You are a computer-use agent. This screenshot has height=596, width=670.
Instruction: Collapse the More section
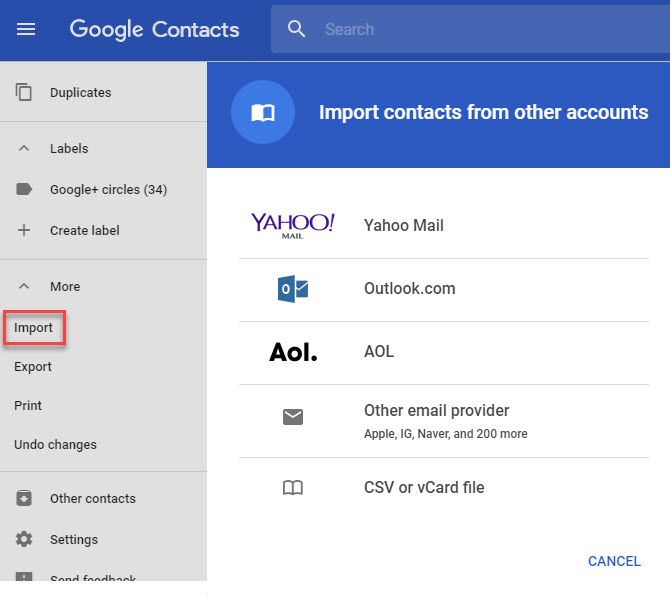(x=24, y=286)
